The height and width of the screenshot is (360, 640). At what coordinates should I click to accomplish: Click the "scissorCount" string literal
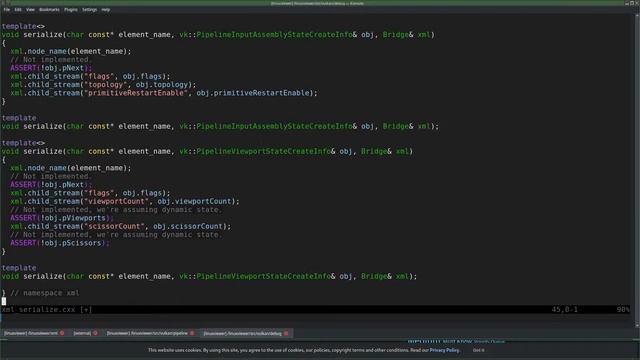click(x=114, y=226)
